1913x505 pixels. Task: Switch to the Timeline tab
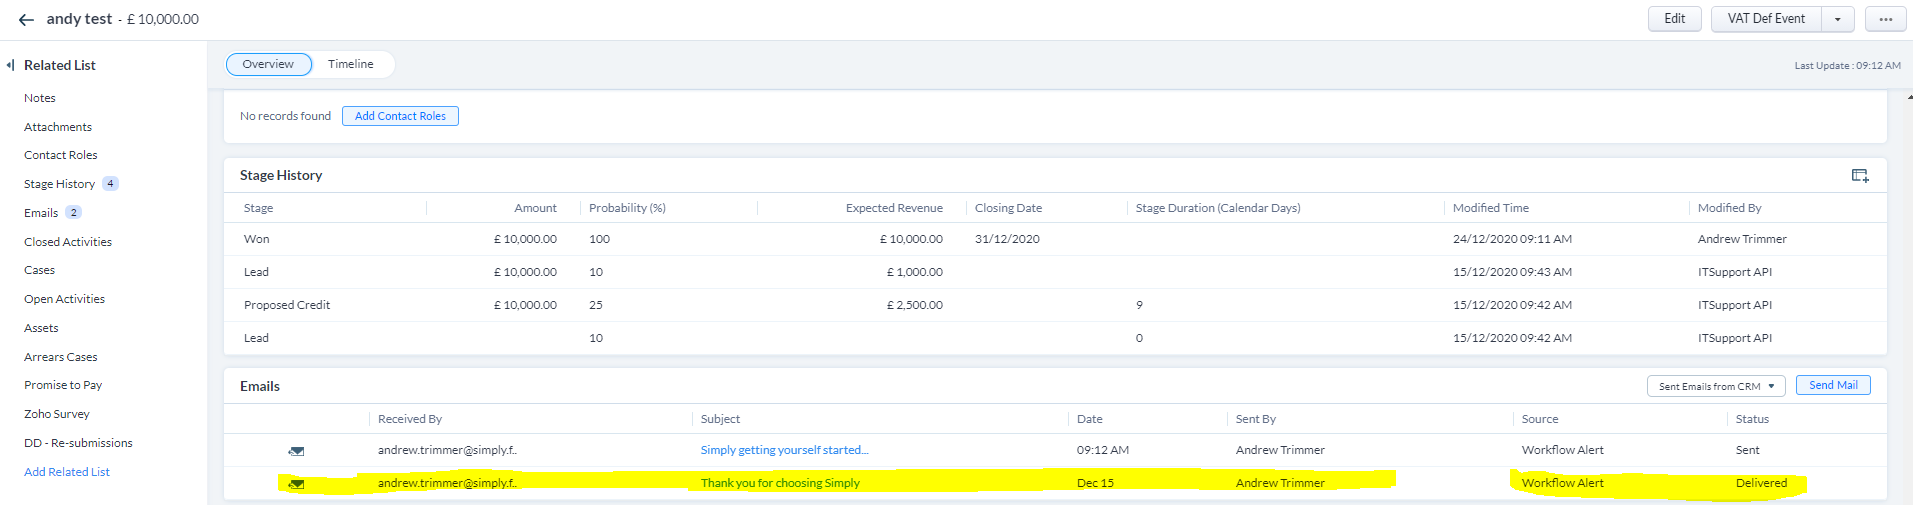350,64
